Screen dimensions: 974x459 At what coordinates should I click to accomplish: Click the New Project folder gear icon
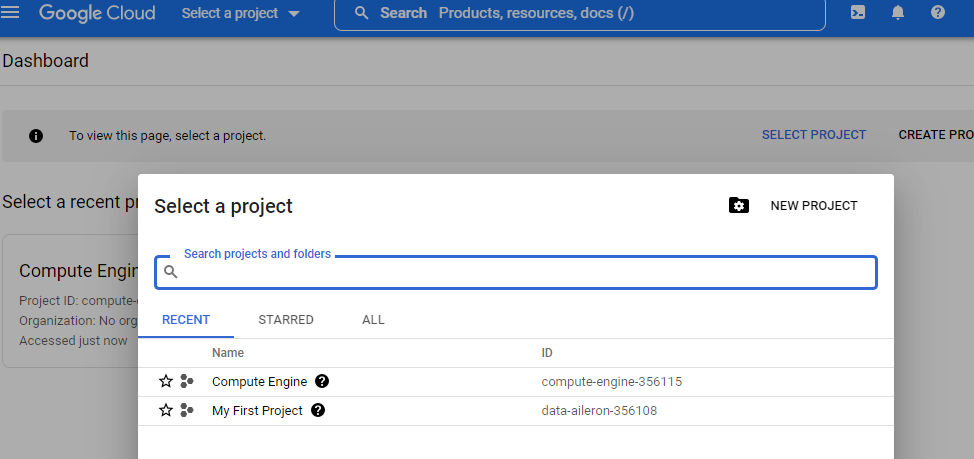(x=739, y=206)
